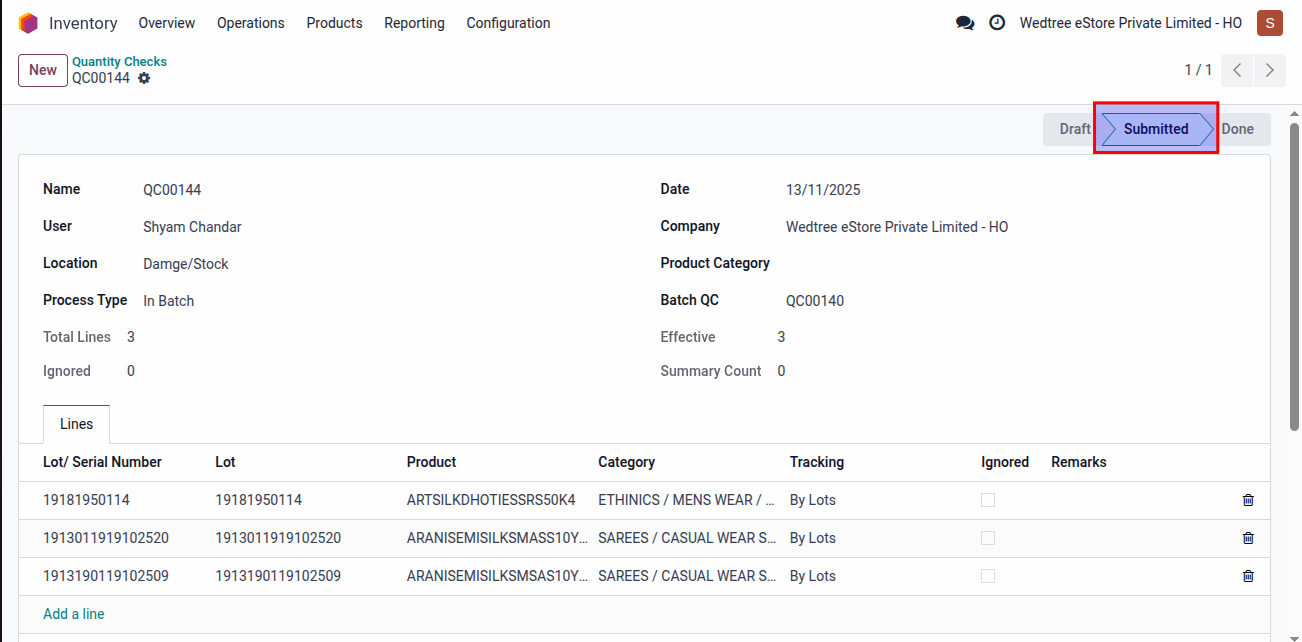Toggle Ignored checkbox for lot 1913190119102509
1302x642 pixels.
(x=988, y=576)
